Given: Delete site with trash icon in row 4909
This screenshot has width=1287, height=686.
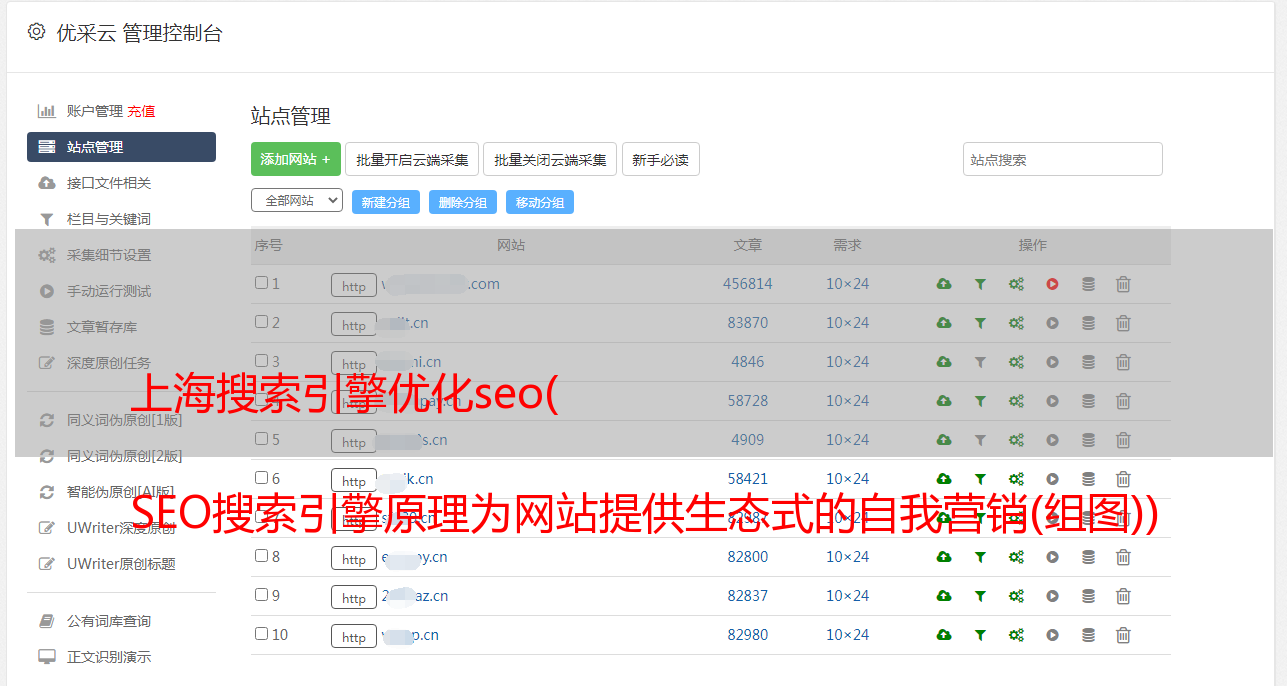Looking at the screenshot, I should coord(1123,440).
